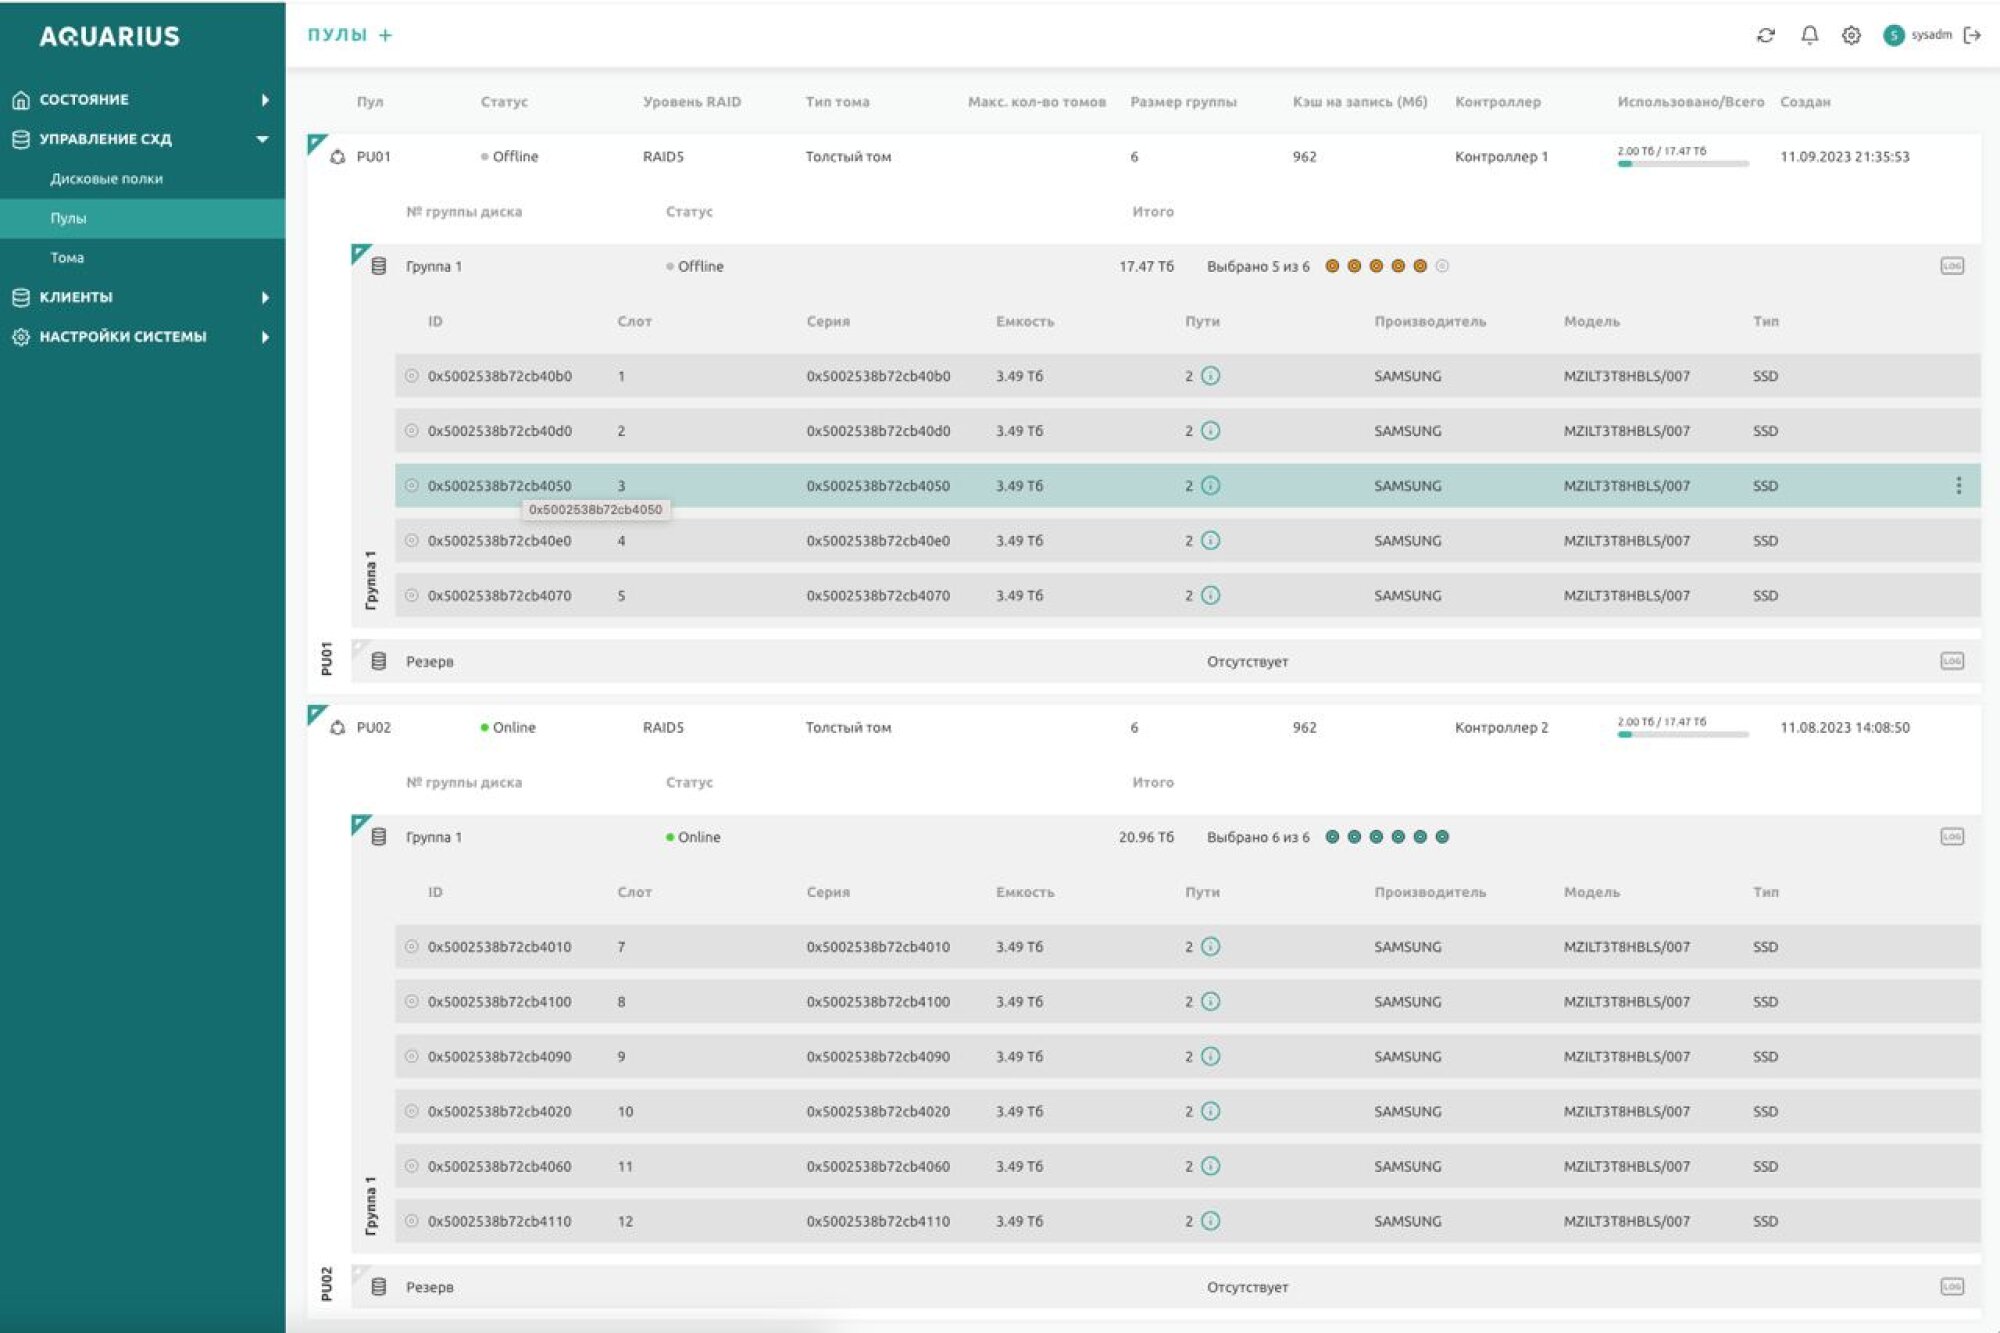Open settings gear in top bar

click(x=1851, y=35)
